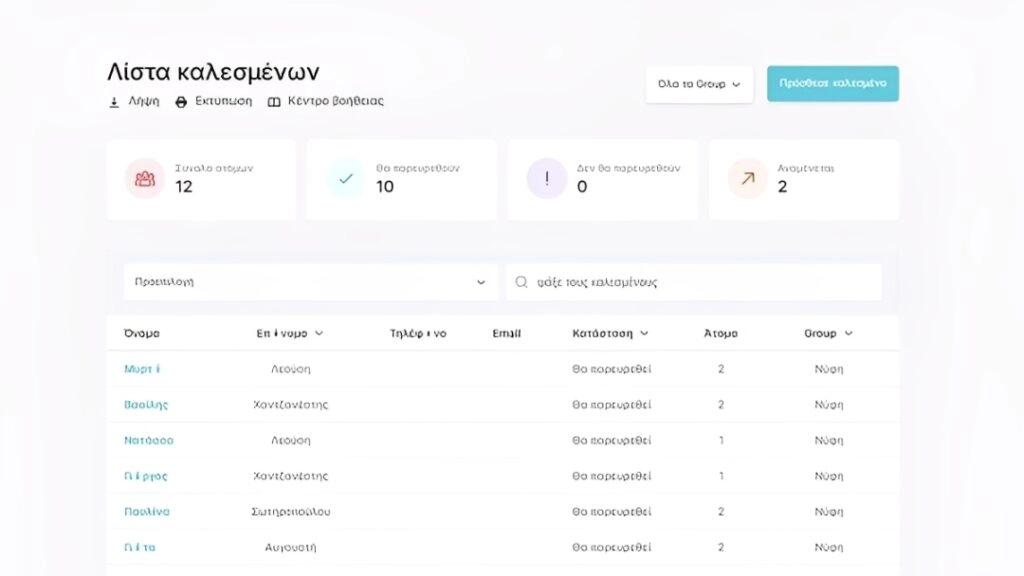1024x576 pixels.
Task: Click the arrow pending icon
Action: pyautogui.click(x=748, y=179)
